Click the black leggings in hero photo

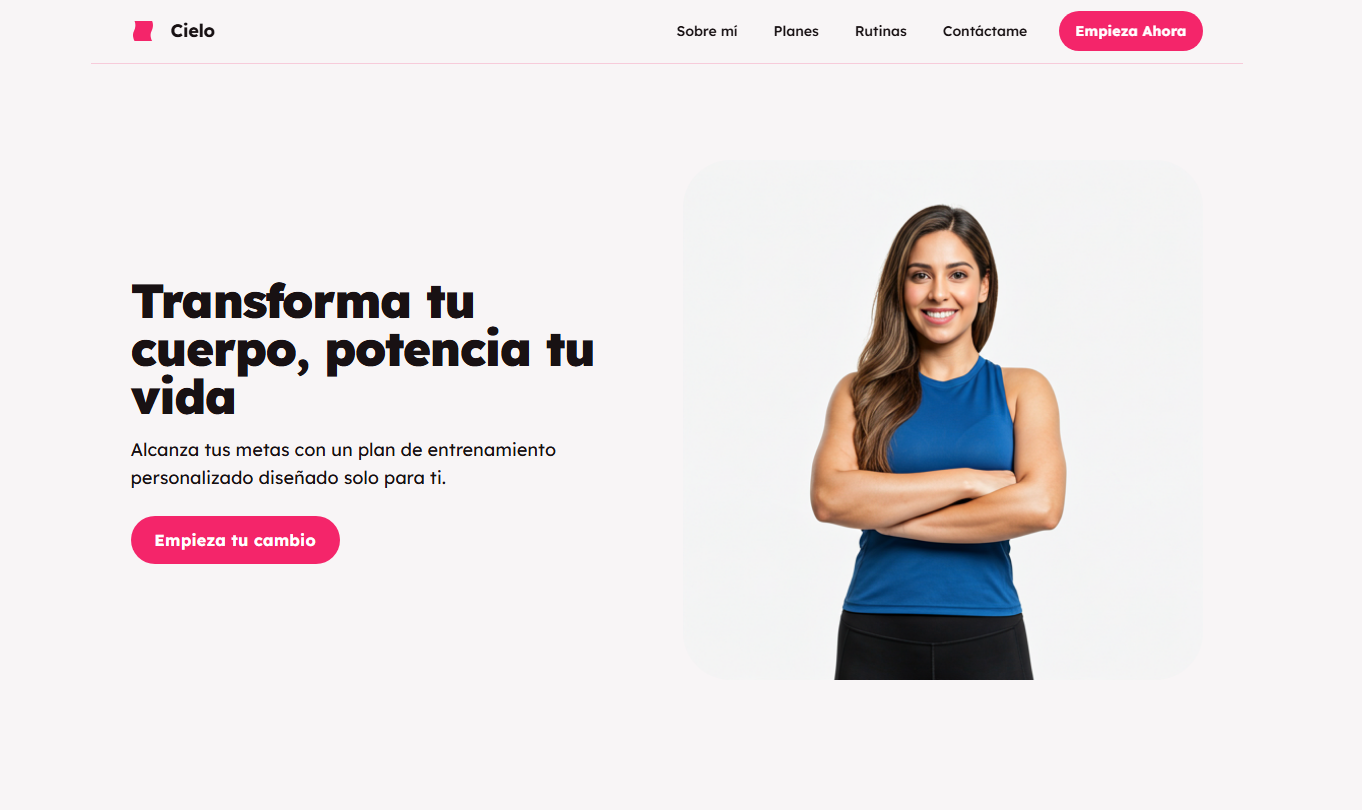point(933,646)
